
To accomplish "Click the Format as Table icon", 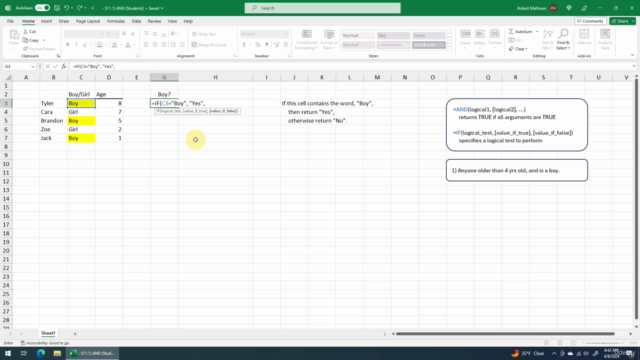I will tap(329, 34).
